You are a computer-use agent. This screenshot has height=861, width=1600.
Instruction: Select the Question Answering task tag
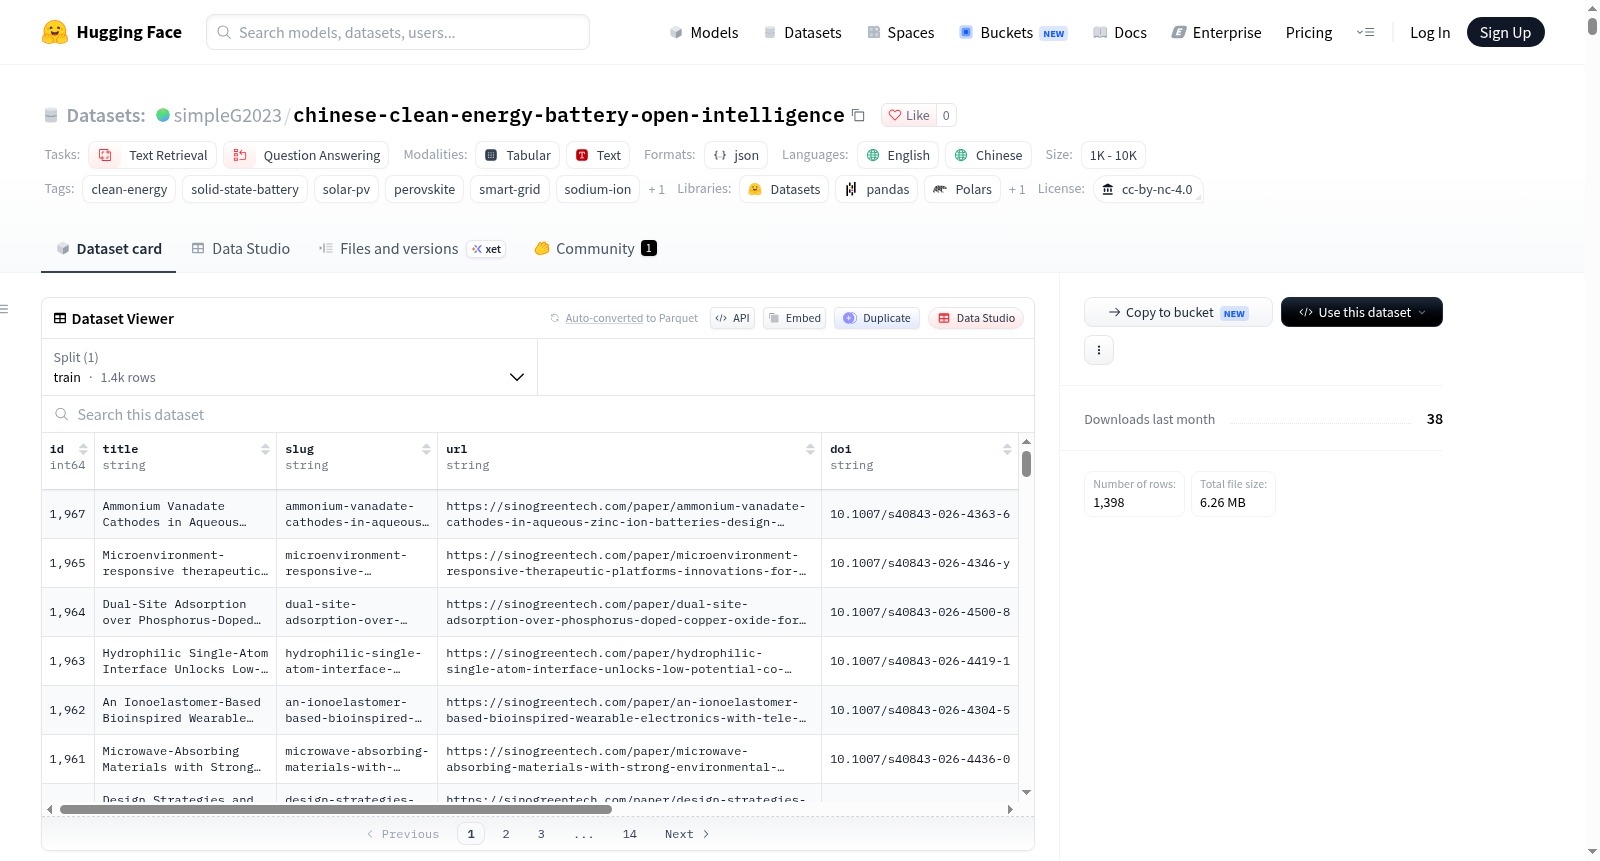[307, 155]
